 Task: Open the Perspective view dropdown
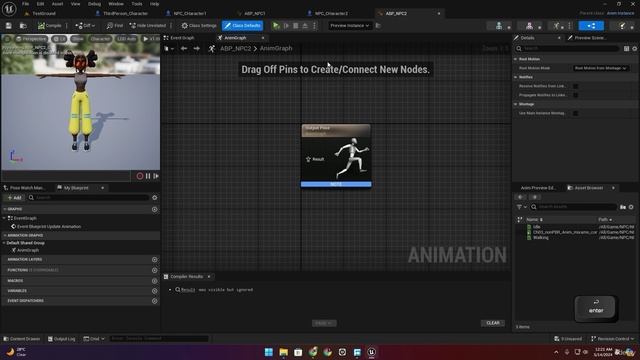coord(31,39)
